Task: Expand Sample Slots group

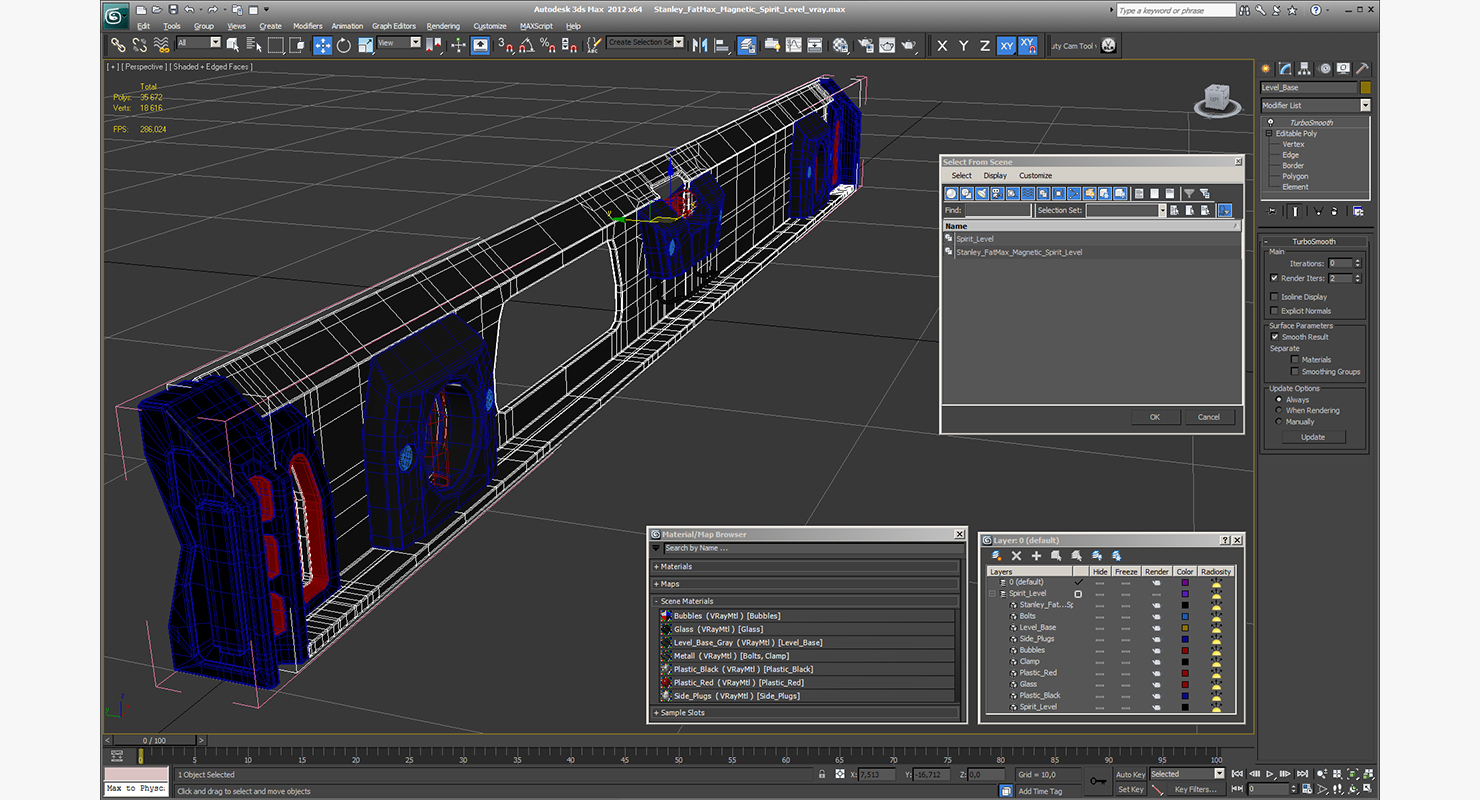Action: 806,713
